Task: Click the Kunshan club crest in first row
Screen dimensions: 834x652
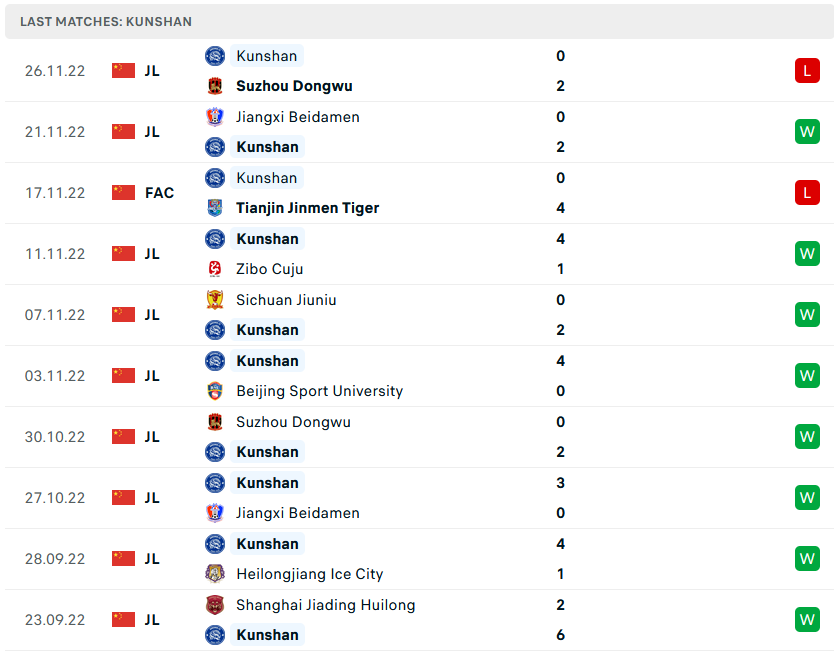Action: coord(215,56)
